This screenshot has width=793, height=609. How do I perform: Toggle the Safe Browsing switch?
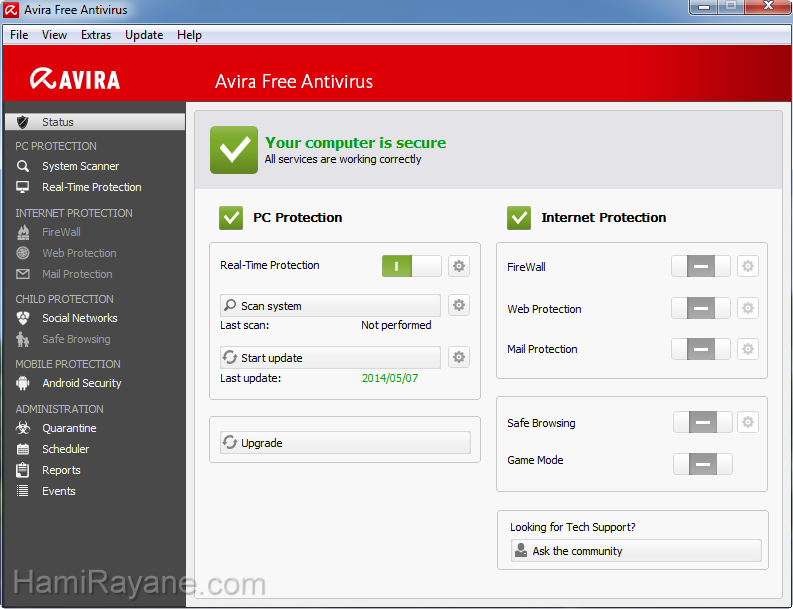[x=703, y=422]
